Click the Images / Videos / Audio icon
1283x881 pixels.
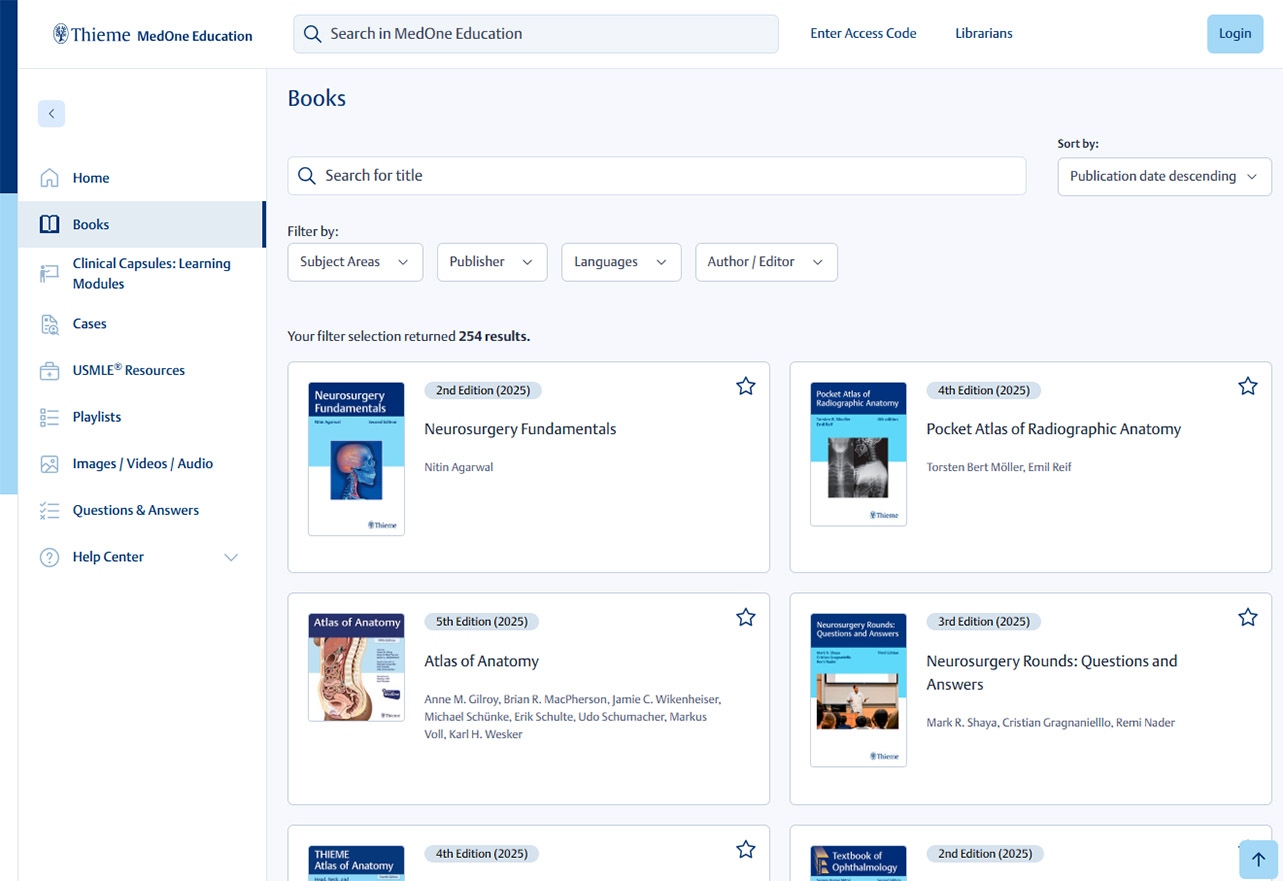[x=49, y=464]
